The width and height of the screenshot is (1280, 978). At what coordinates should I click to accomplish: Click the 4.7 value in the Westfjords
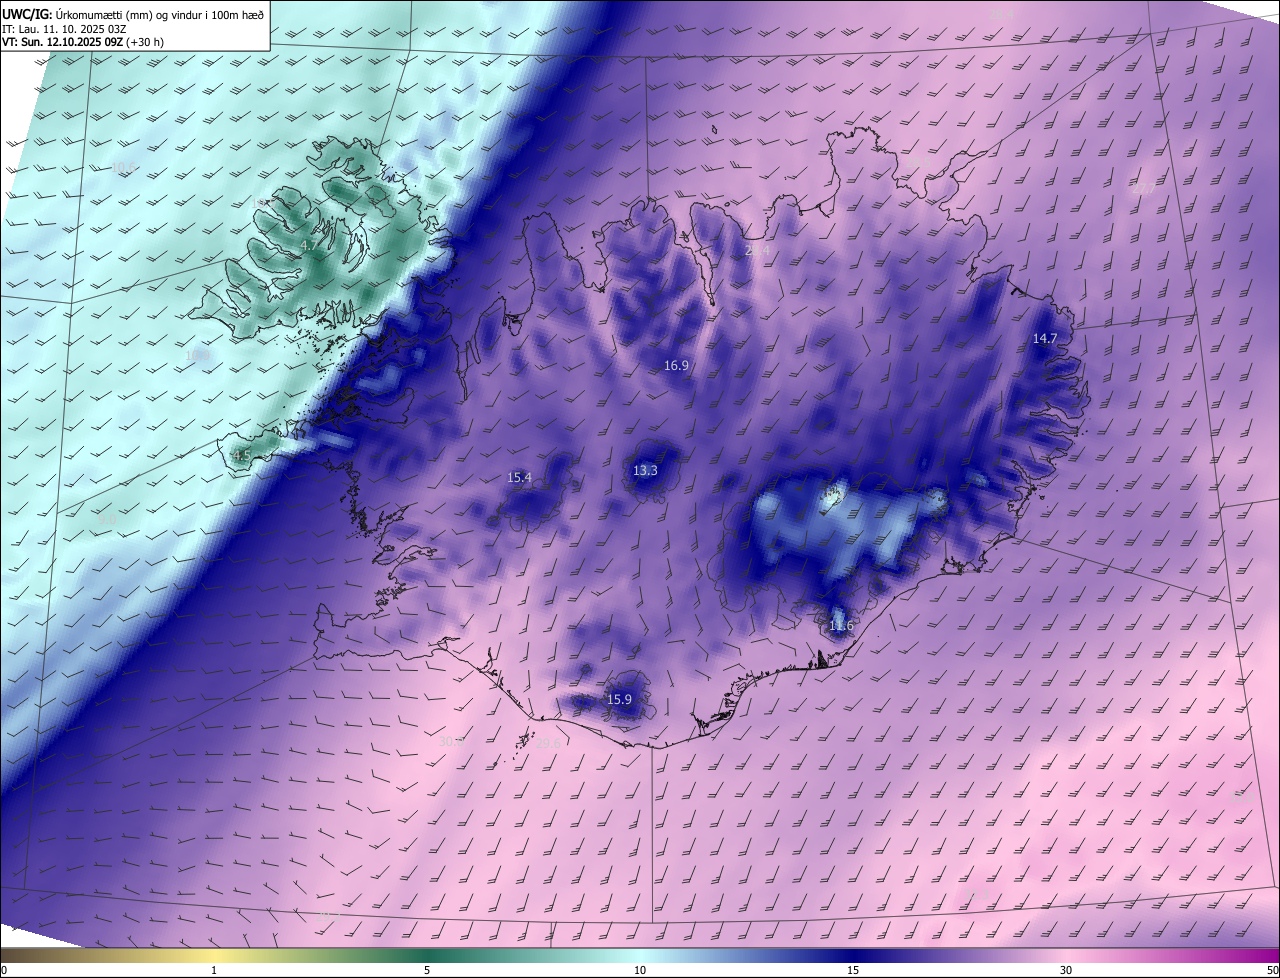[x=309, y=245]
